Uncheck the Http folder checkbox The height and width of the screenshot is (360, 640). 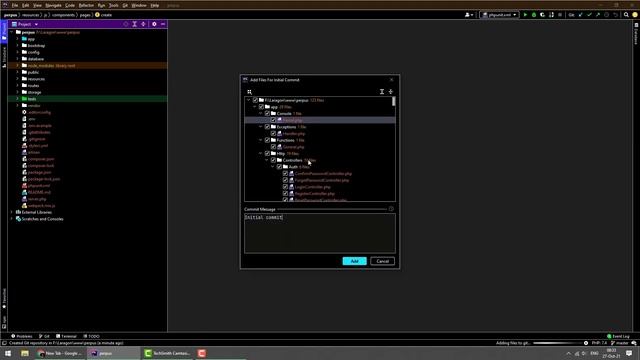point(267,153)
